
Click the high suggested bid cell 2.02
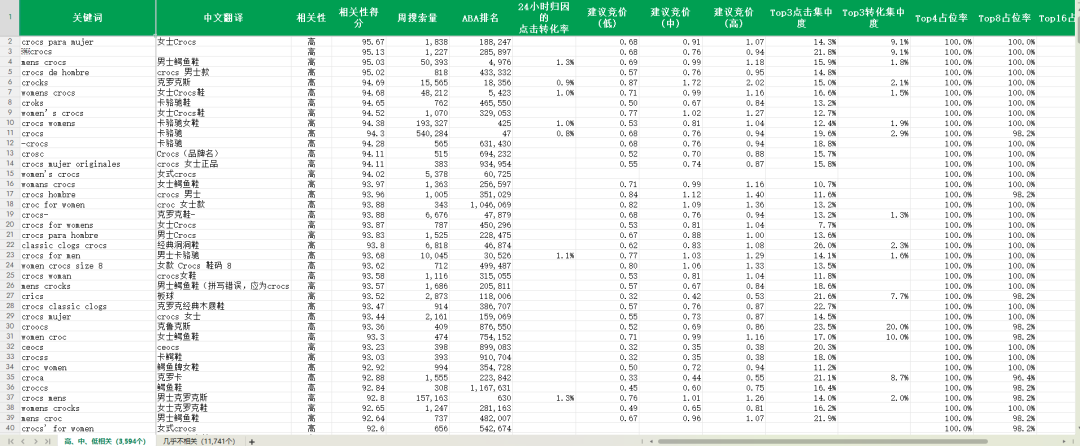[x=734, y=83]
